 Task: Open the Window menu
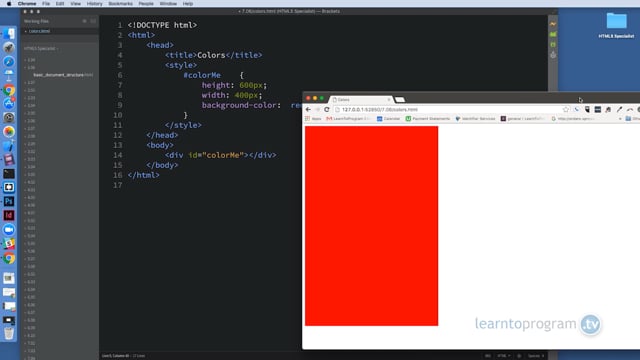(x=168, y=4)
